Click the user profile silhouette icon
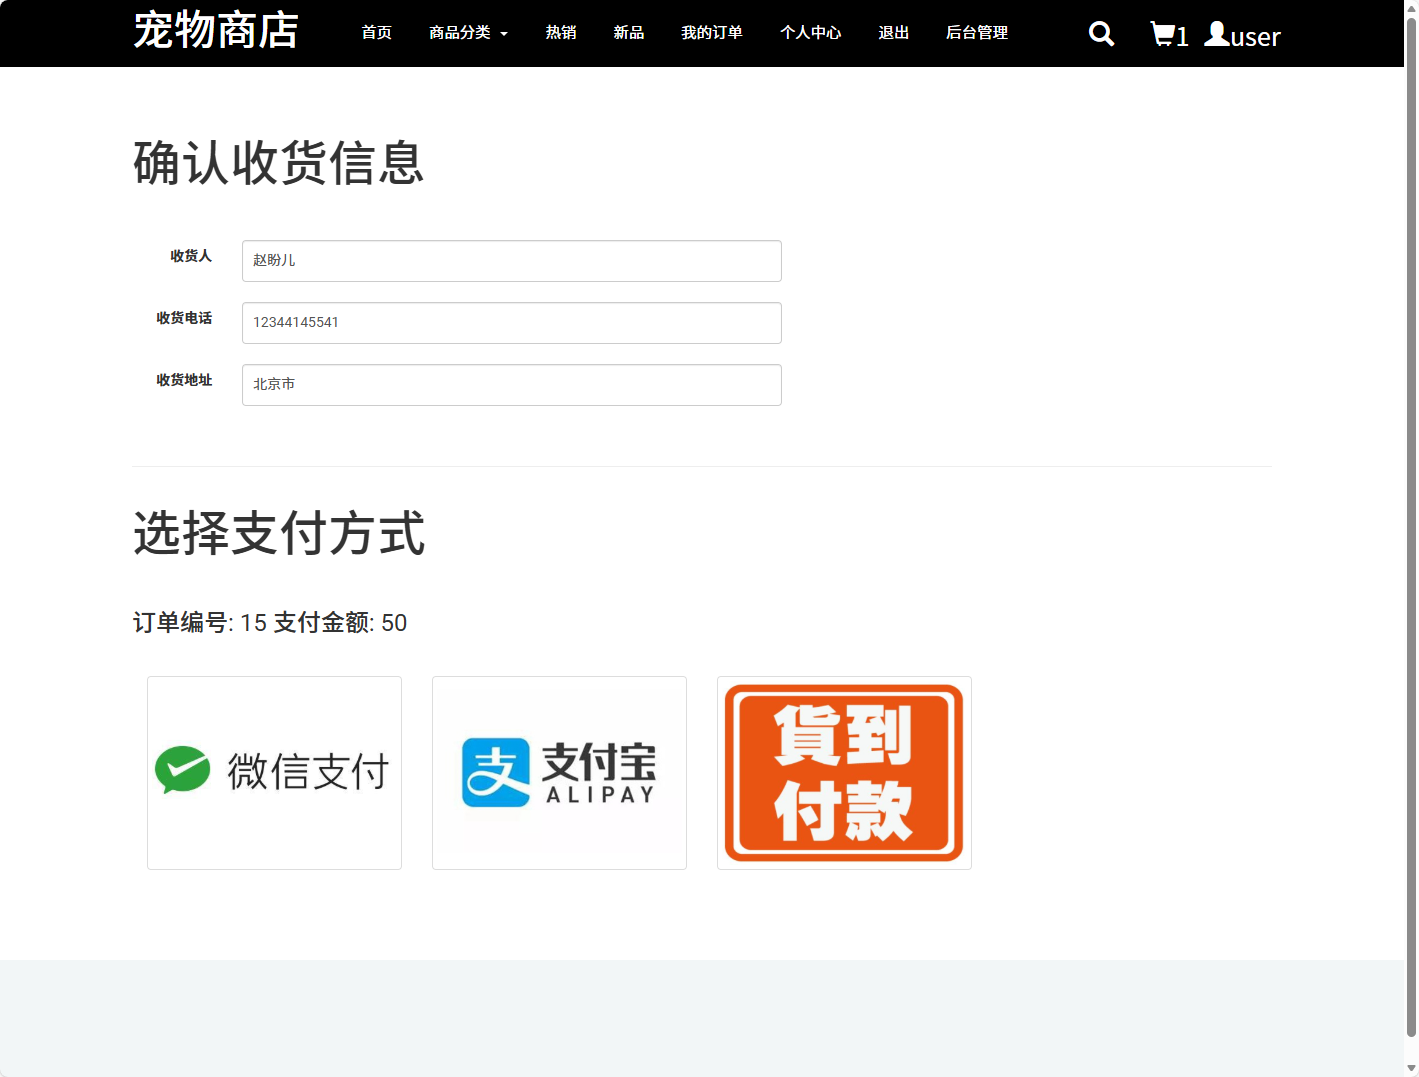The width and height of the screenshot is (1419, 1077). (x=1217, y=33)
